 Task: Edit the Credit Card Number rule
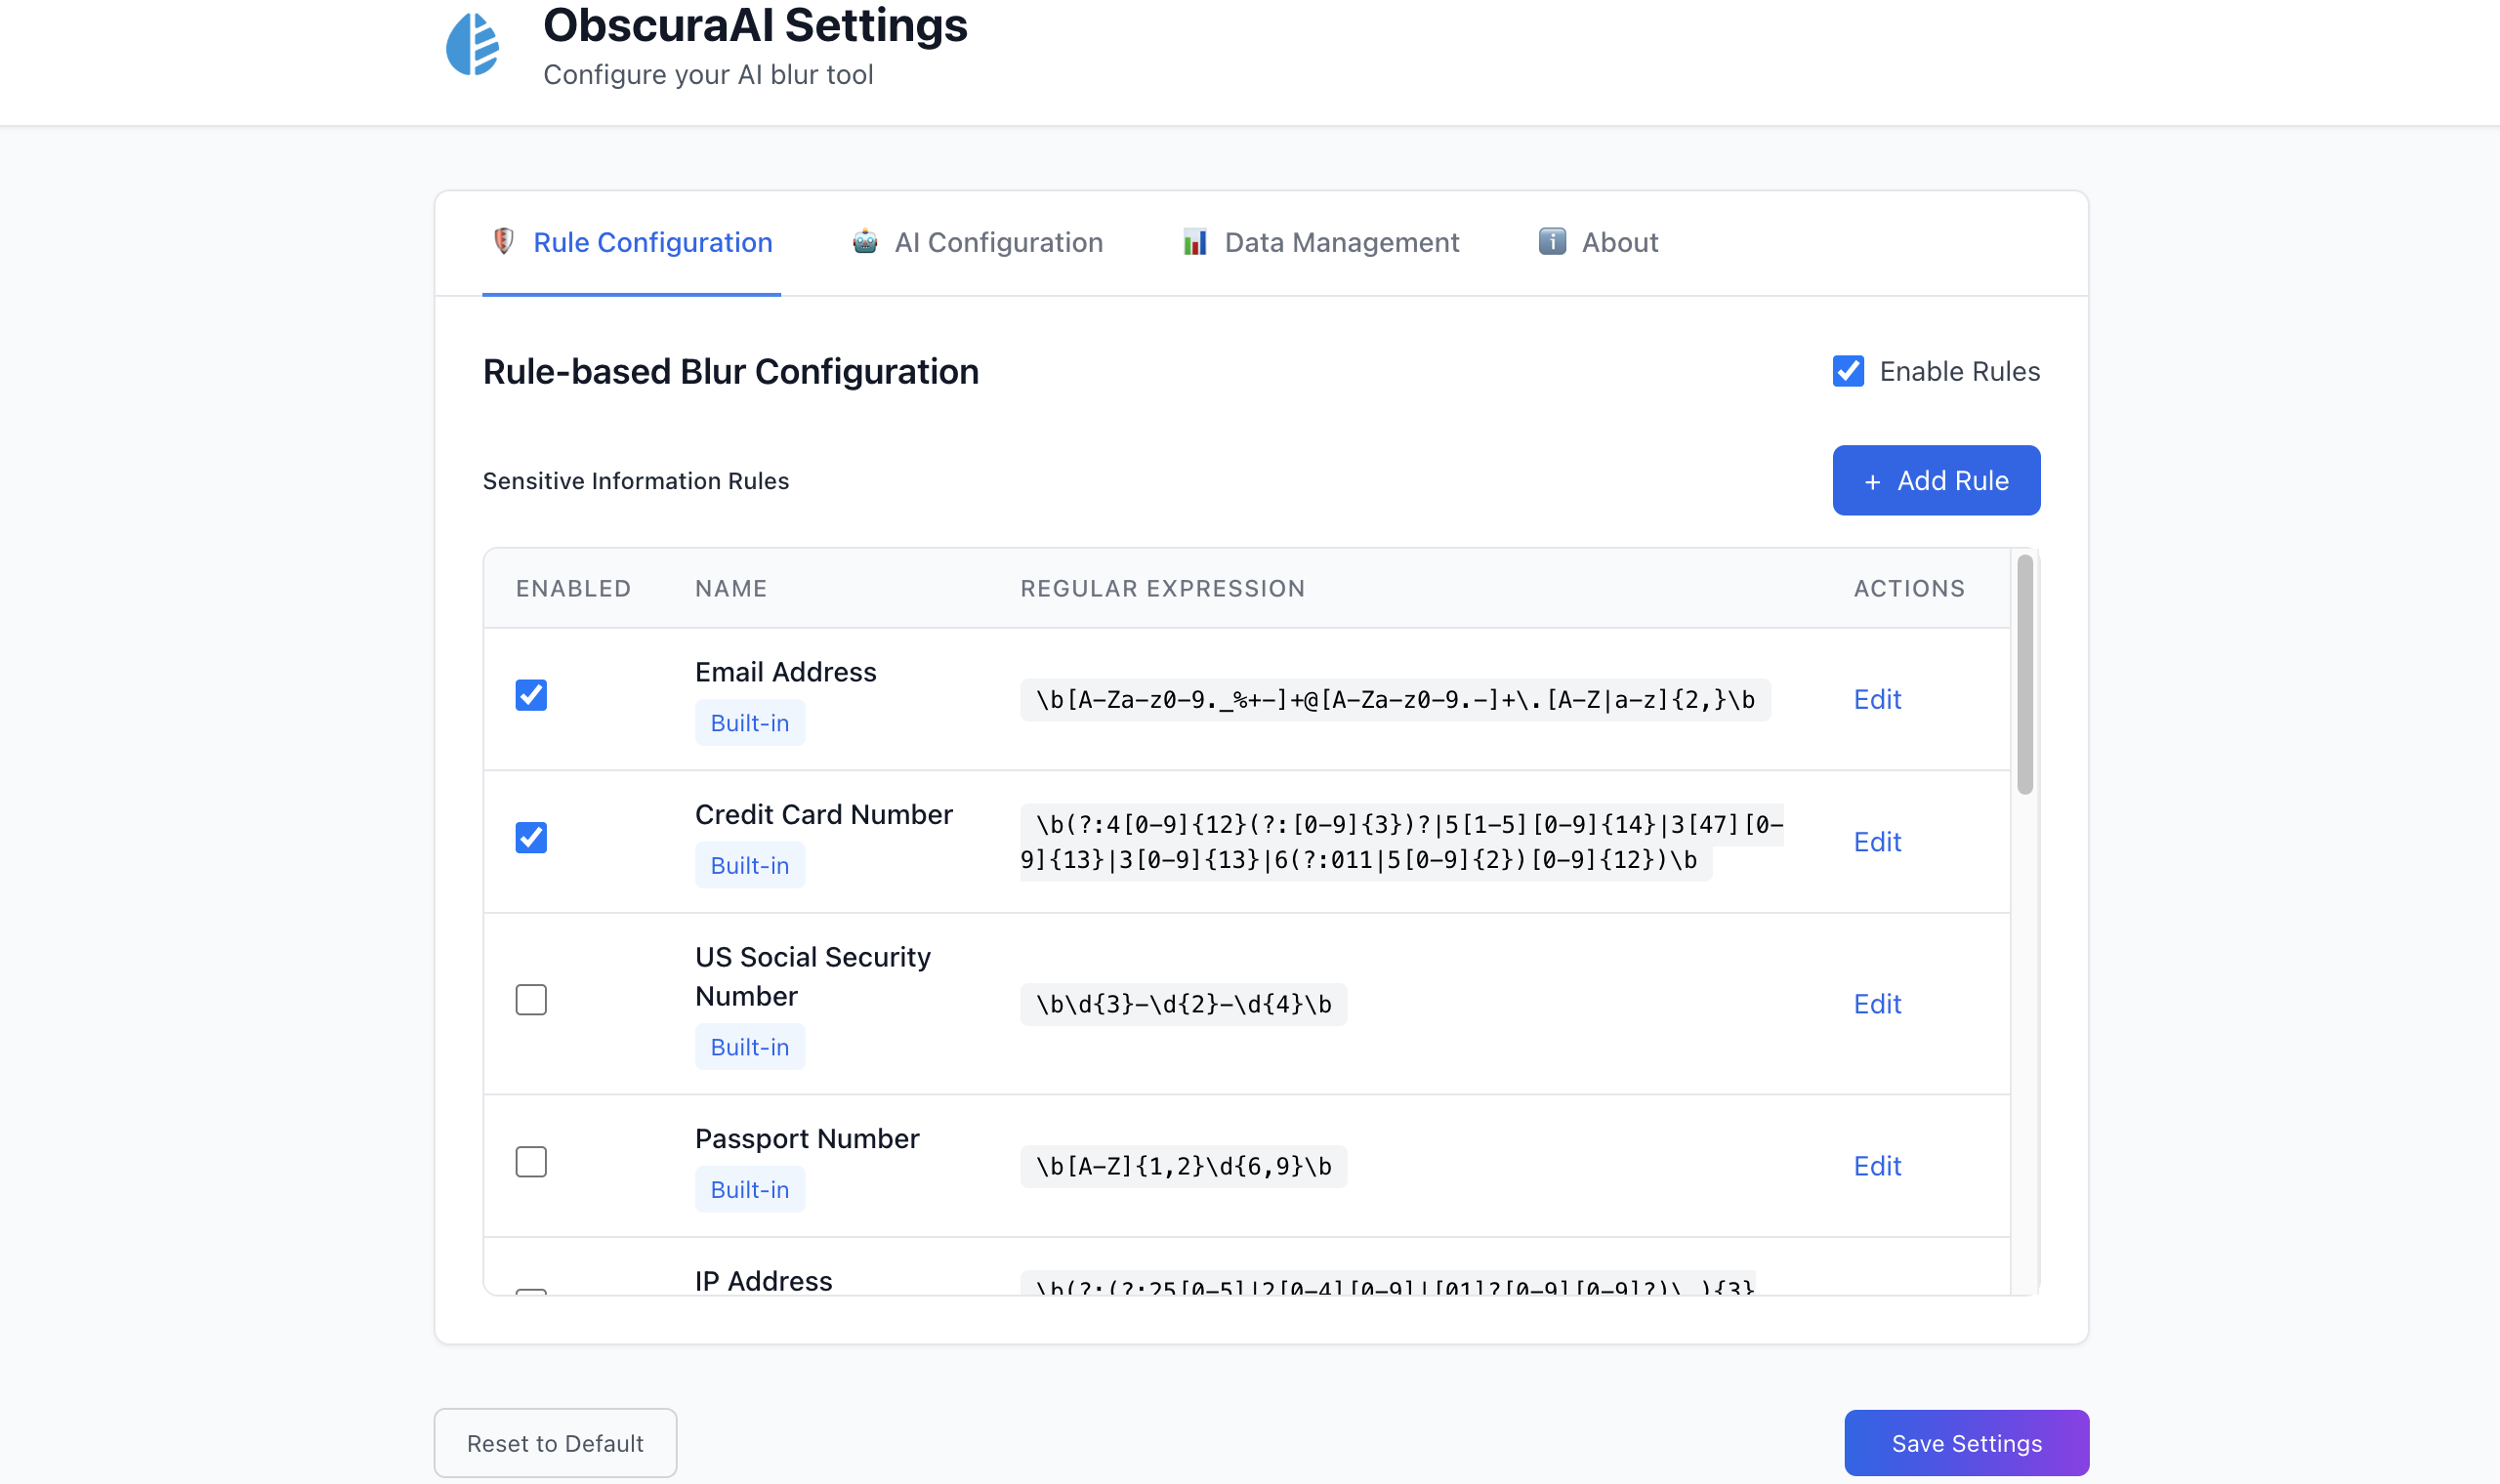(x=1877, y=842)
